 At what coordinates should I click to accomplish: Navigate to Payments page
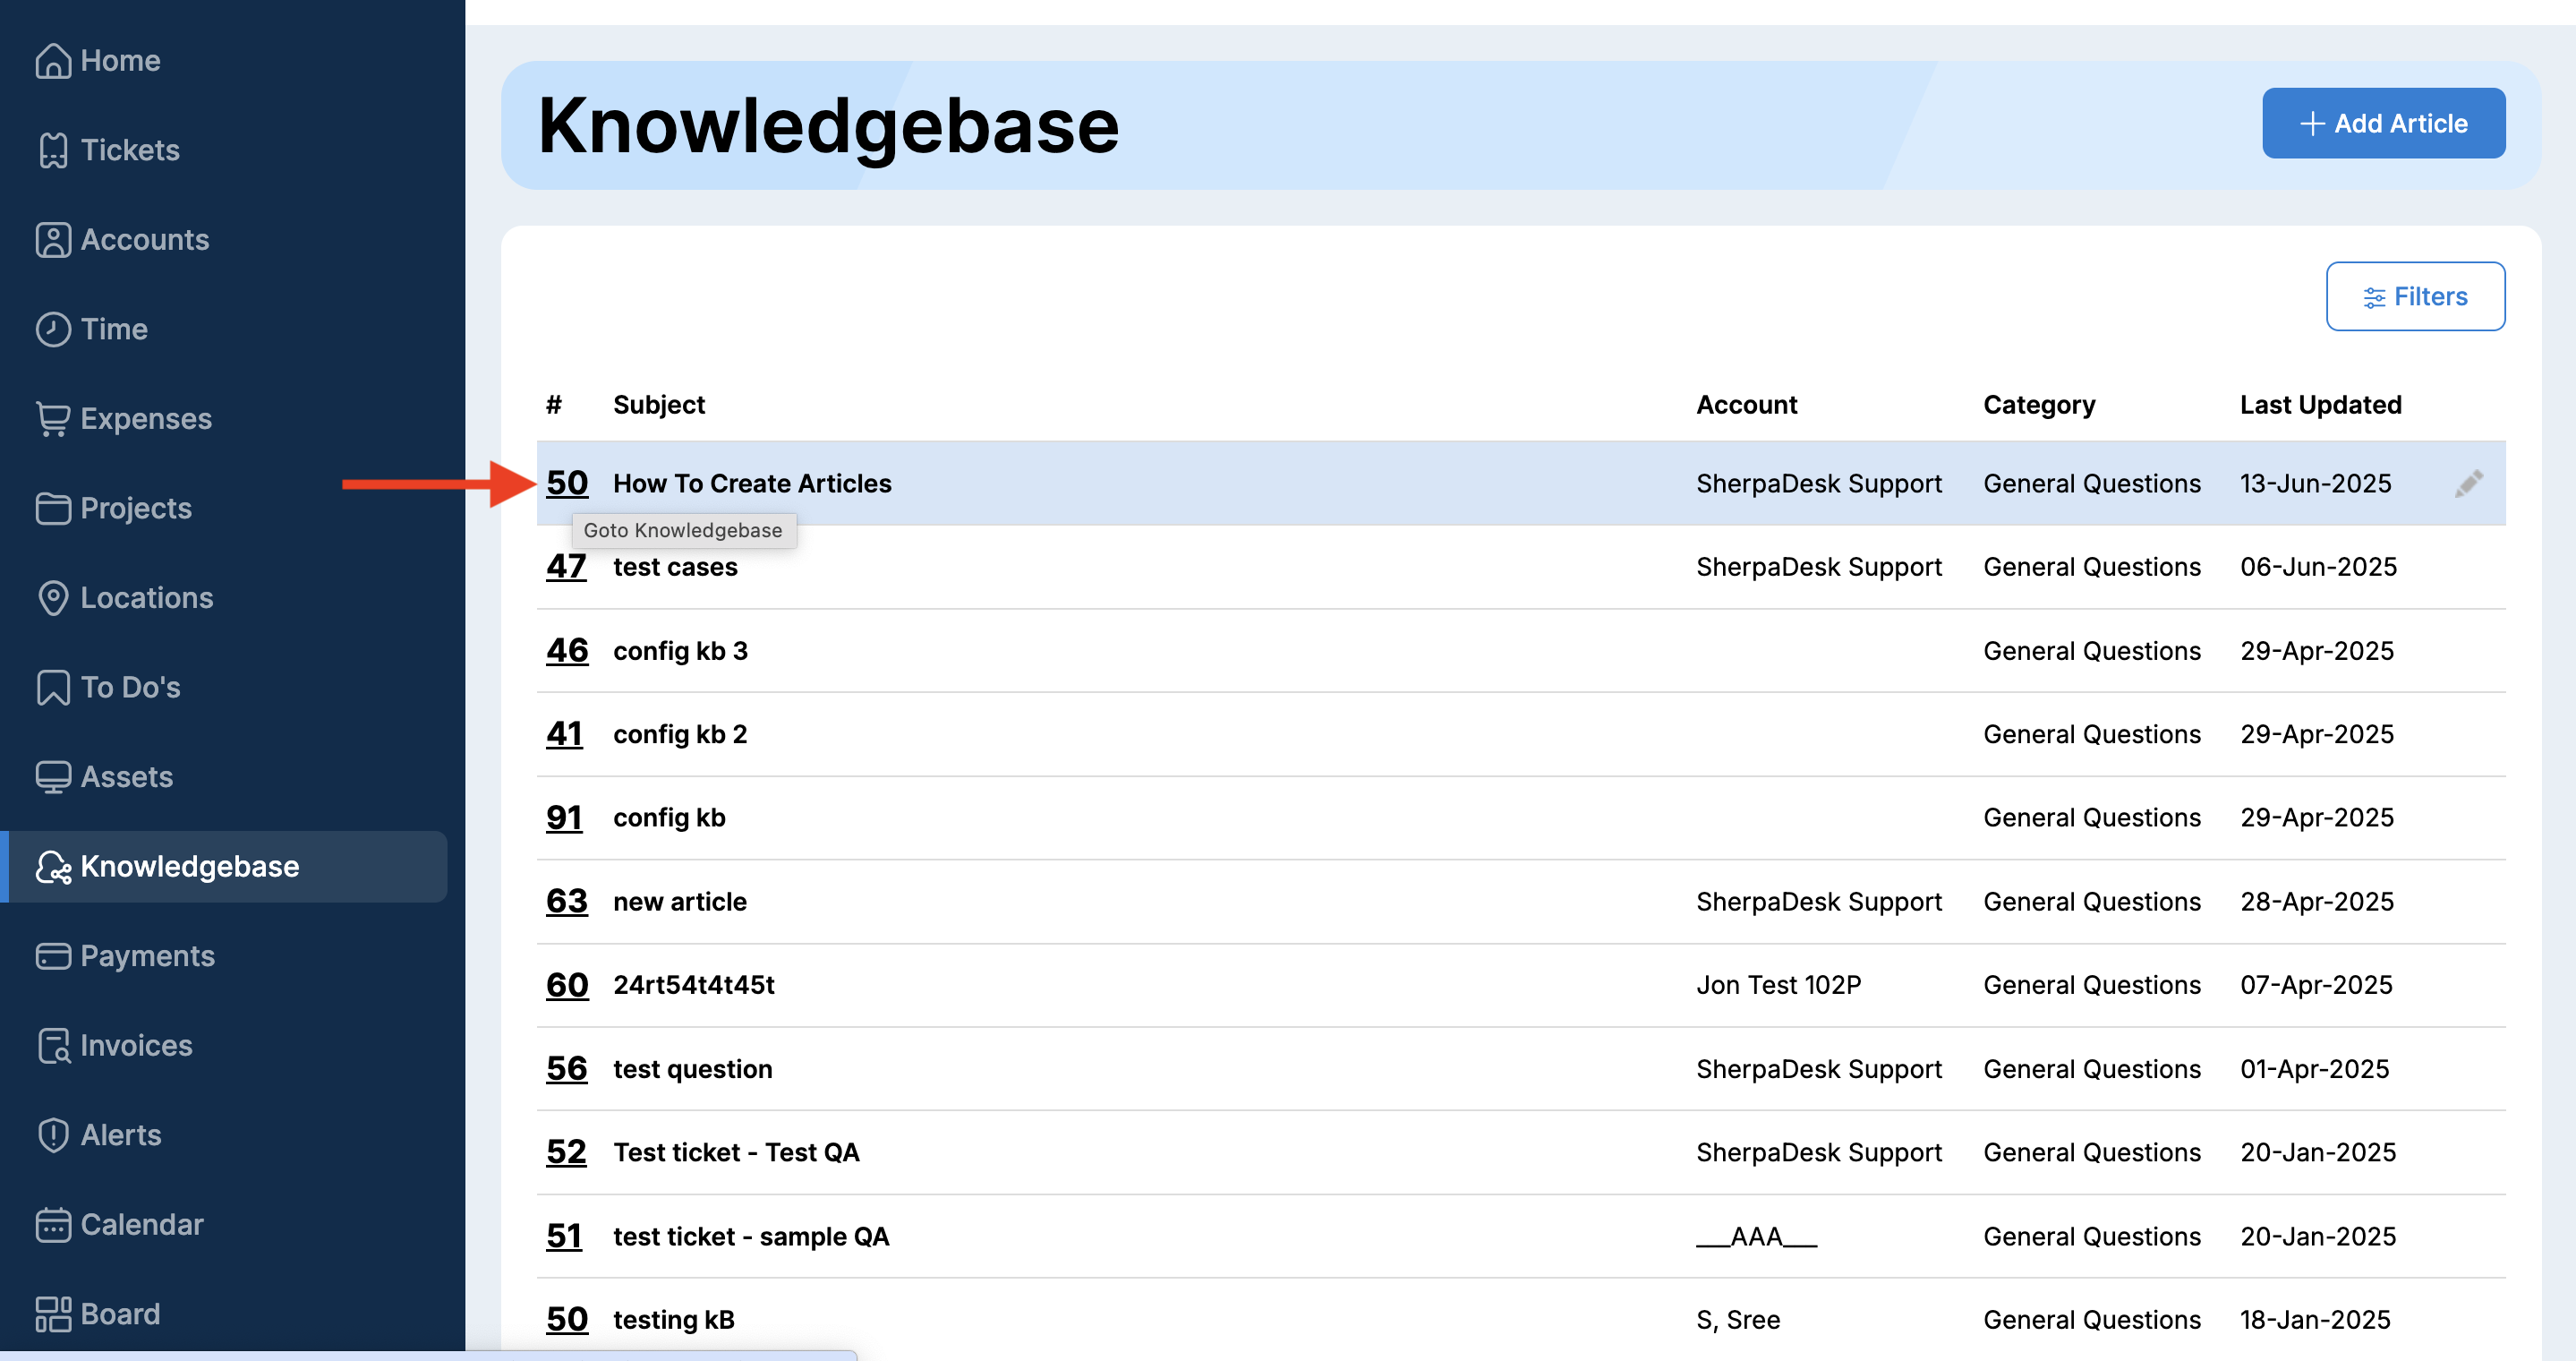pyautogui.click(x=147, y=956)
